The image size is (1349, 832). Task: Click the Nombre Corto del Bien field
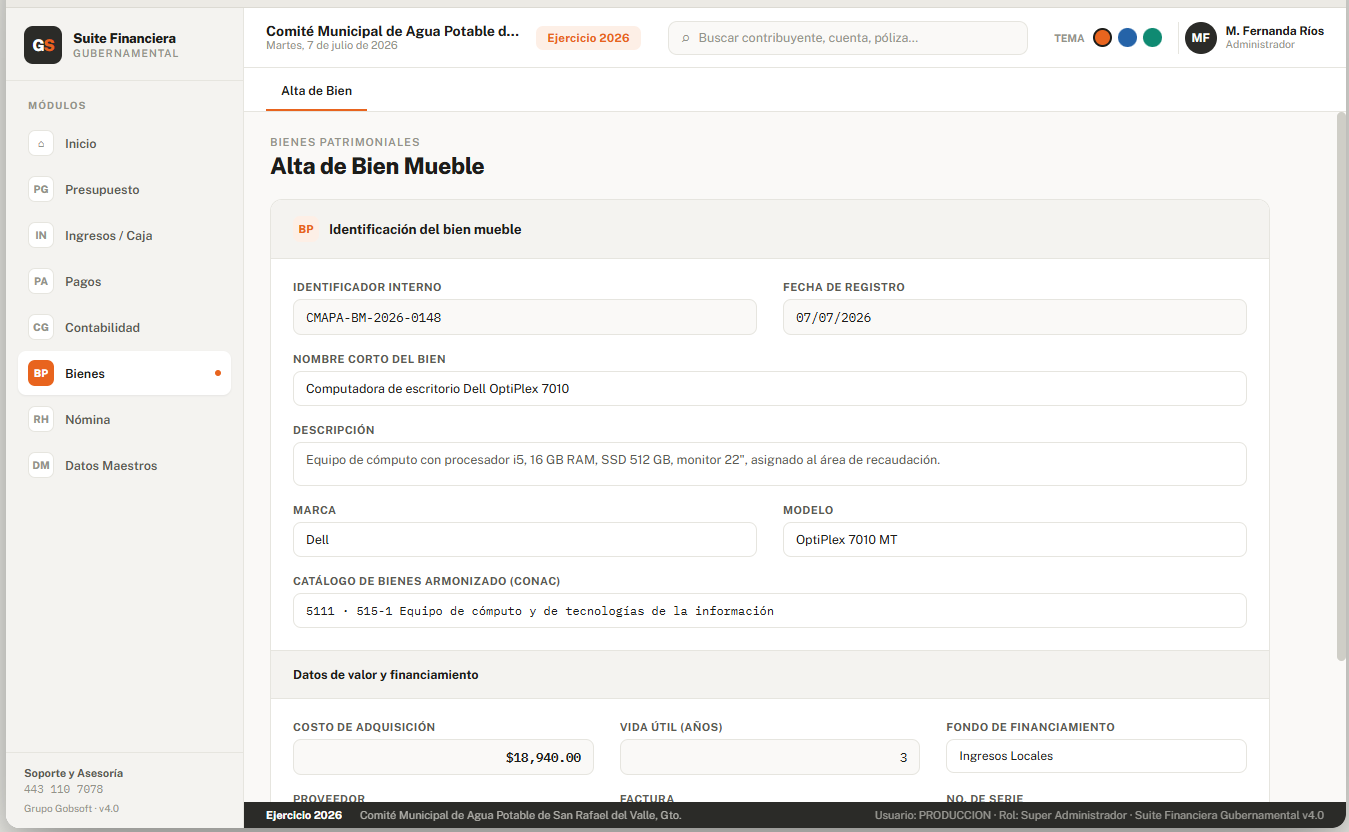point(769,389)
